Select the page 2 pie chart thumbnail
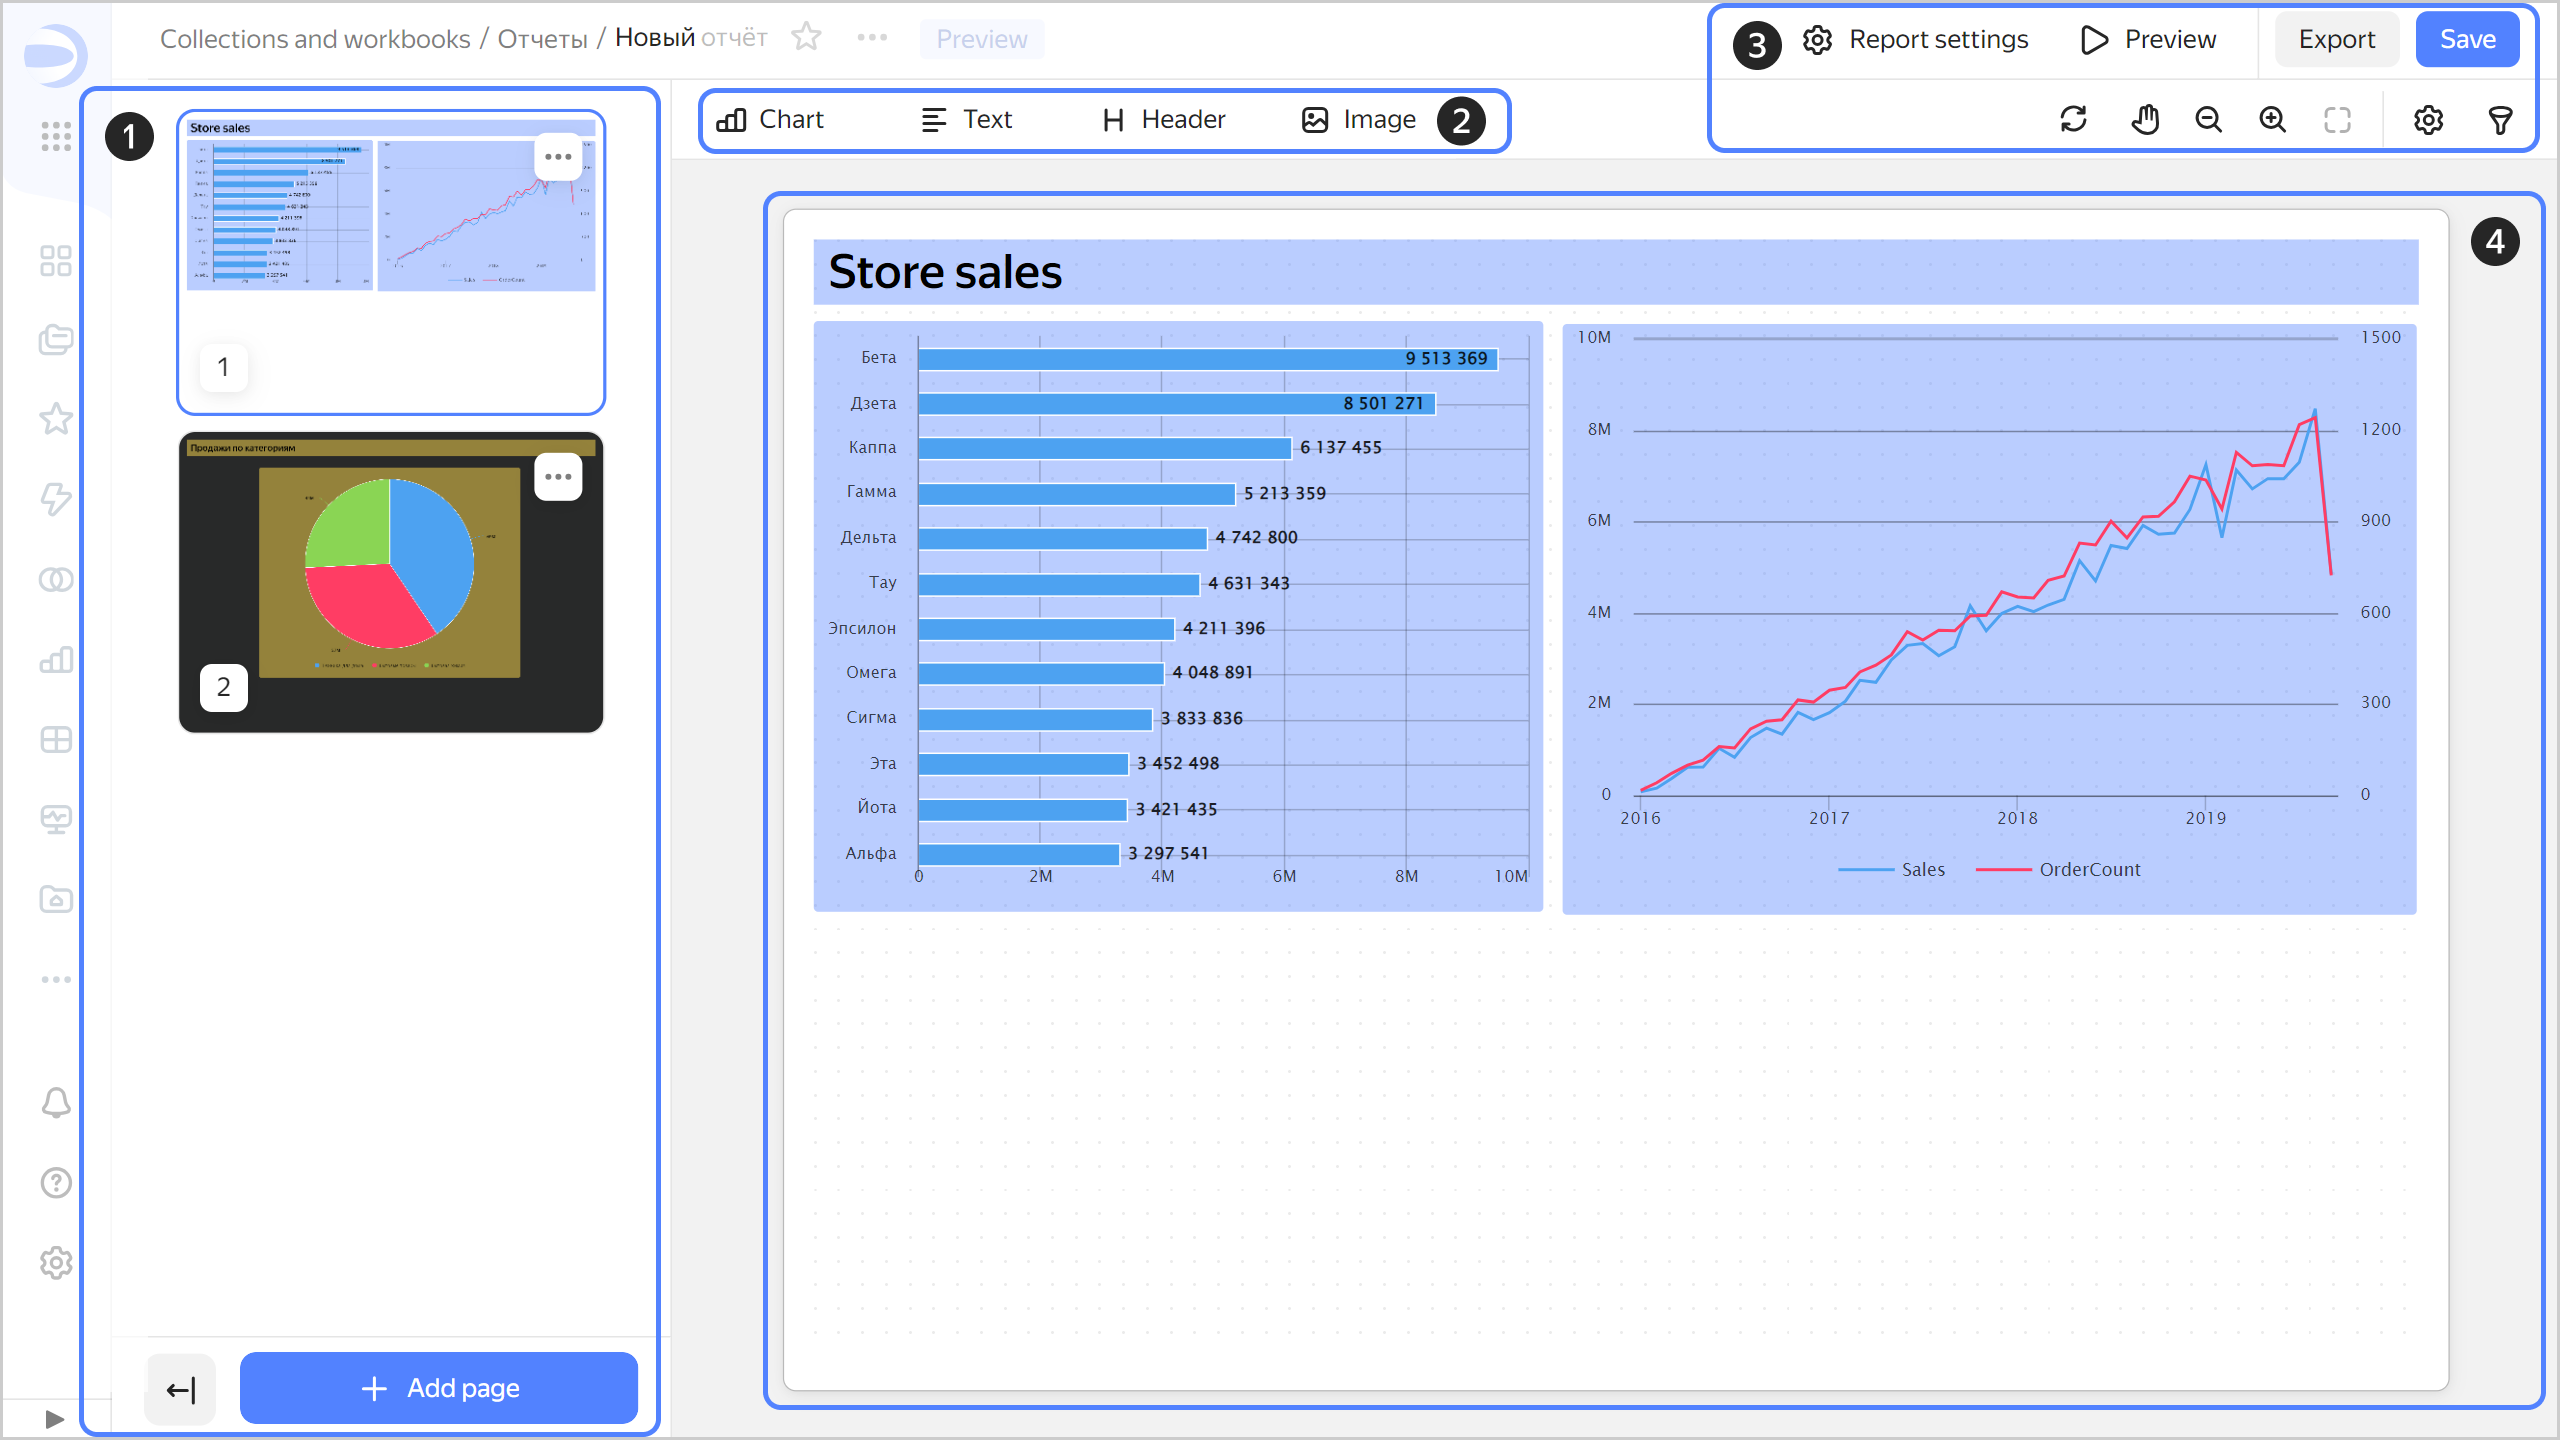2560x1440 pixels. pos(390,580)
